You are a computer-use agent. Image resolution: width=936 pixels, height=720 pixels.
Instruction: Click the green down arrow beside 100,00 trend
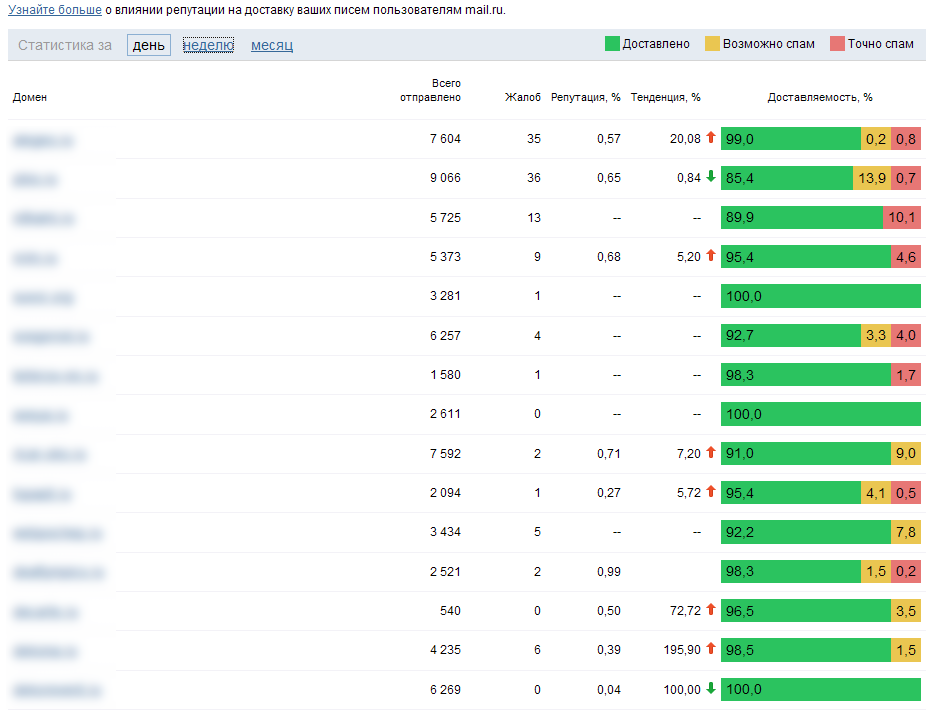(711, 688)
